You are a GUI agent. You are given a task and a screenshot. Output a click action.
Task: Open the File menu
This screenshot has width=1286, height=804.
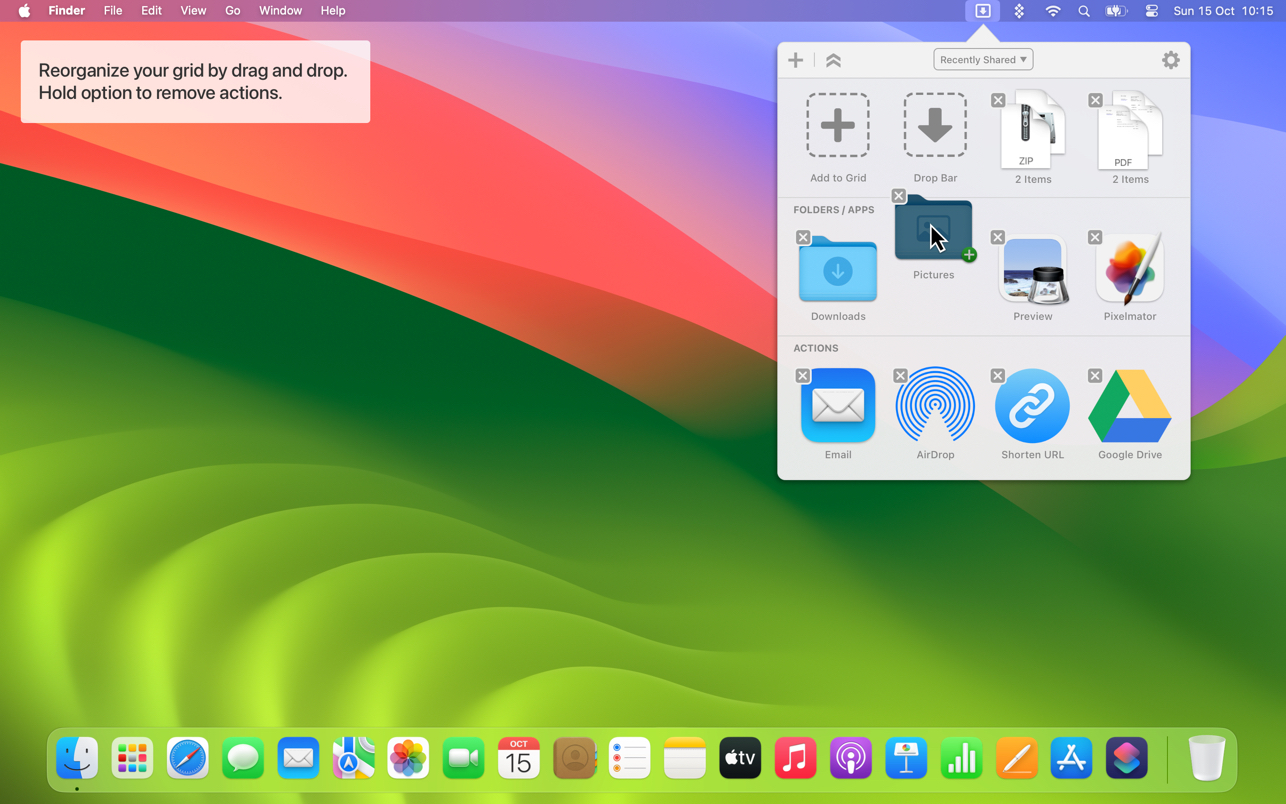(x=113, y=11)
